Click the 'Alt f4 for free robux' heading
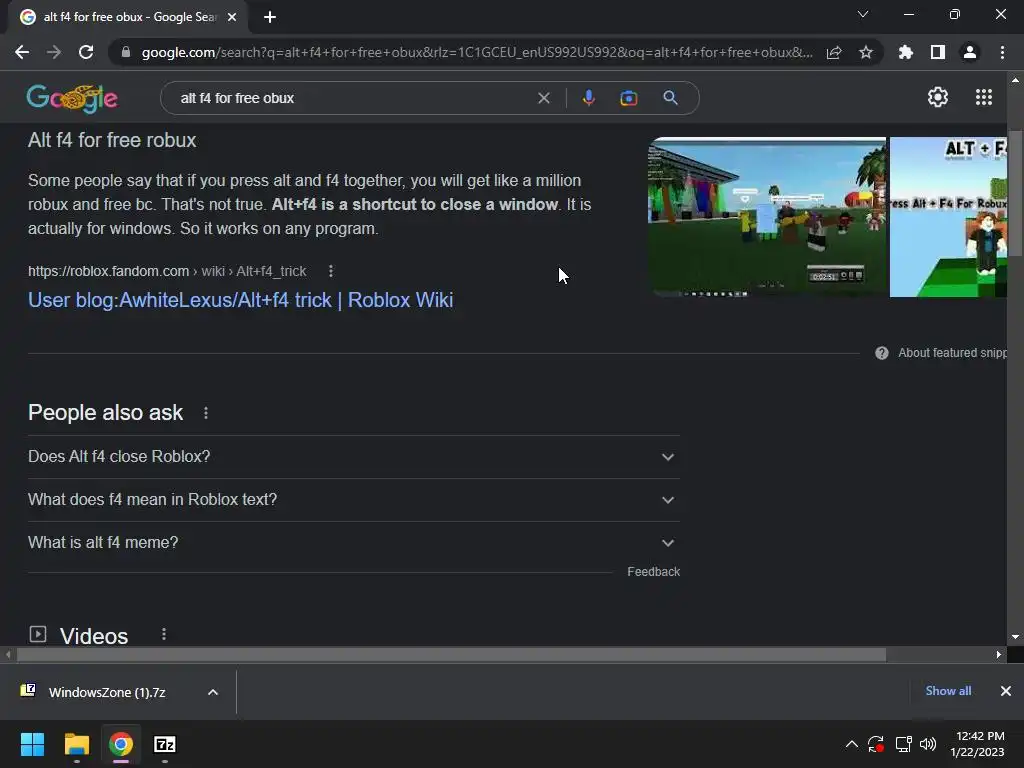This screenshot has height=768, width=1024. point(112,140)
